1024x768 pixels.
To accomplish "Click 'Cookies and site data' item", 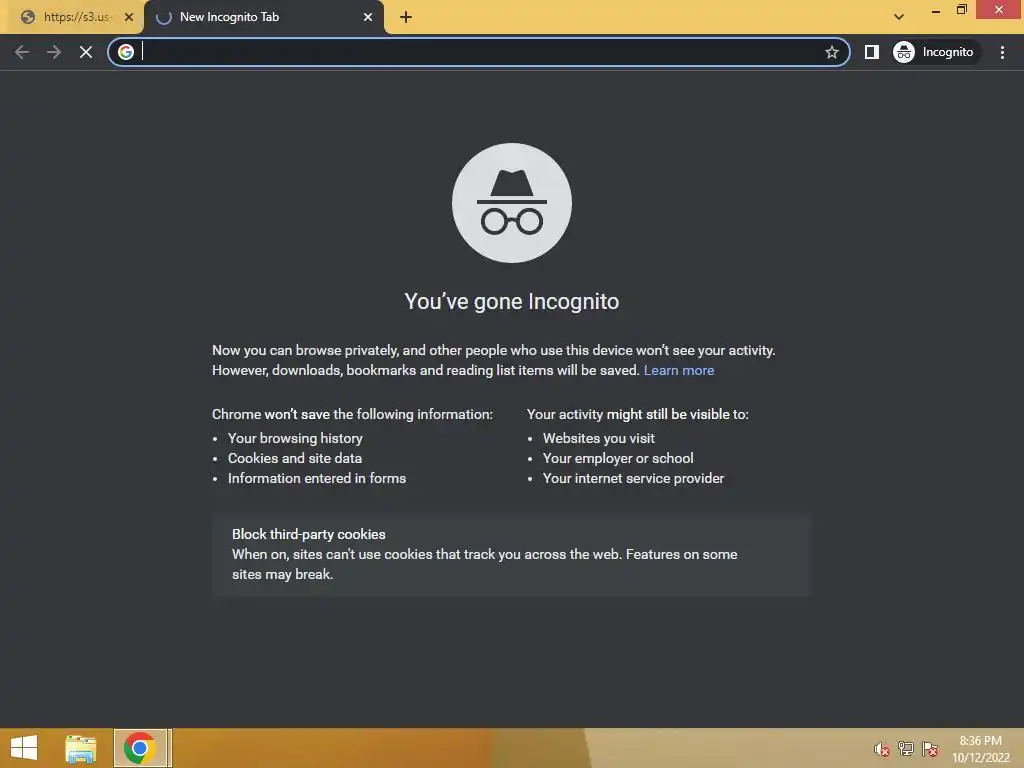I will (295, 458).
